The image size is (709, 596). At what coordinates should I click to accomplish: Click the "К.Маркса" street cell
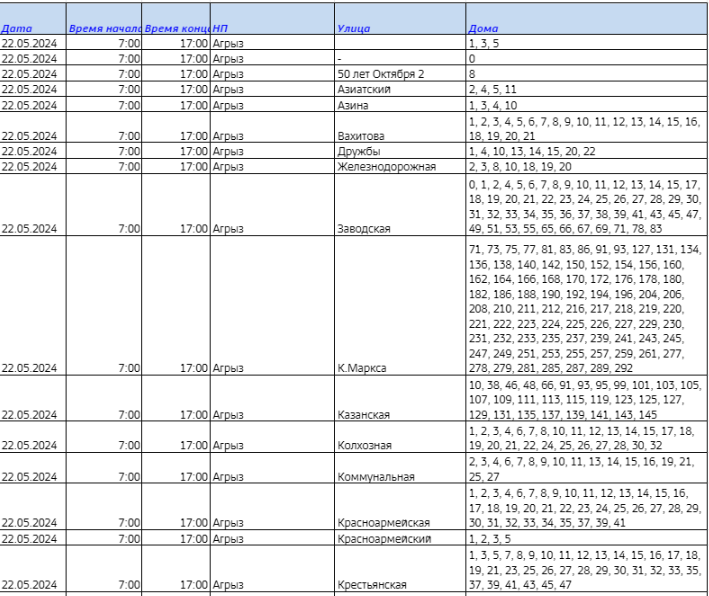click(361, 367)
